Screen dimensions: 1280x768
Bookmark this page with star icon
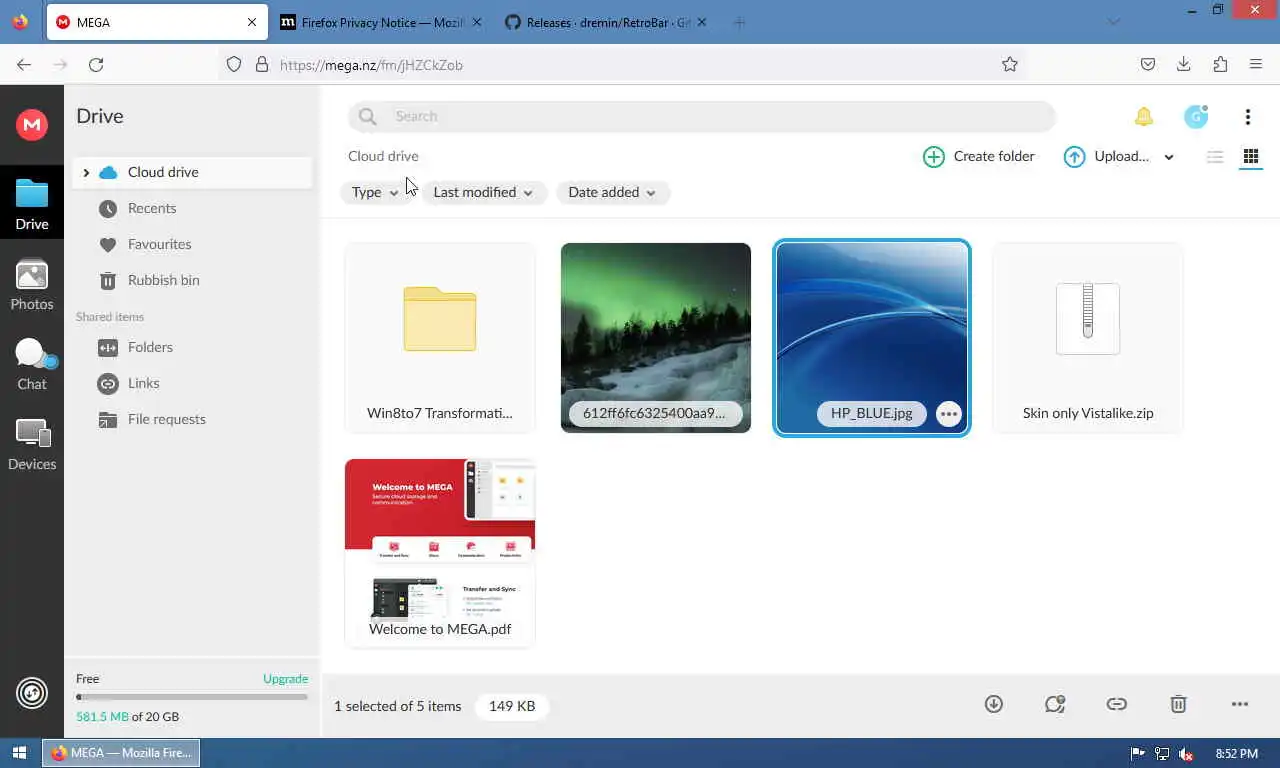(x=1010, y=65)
